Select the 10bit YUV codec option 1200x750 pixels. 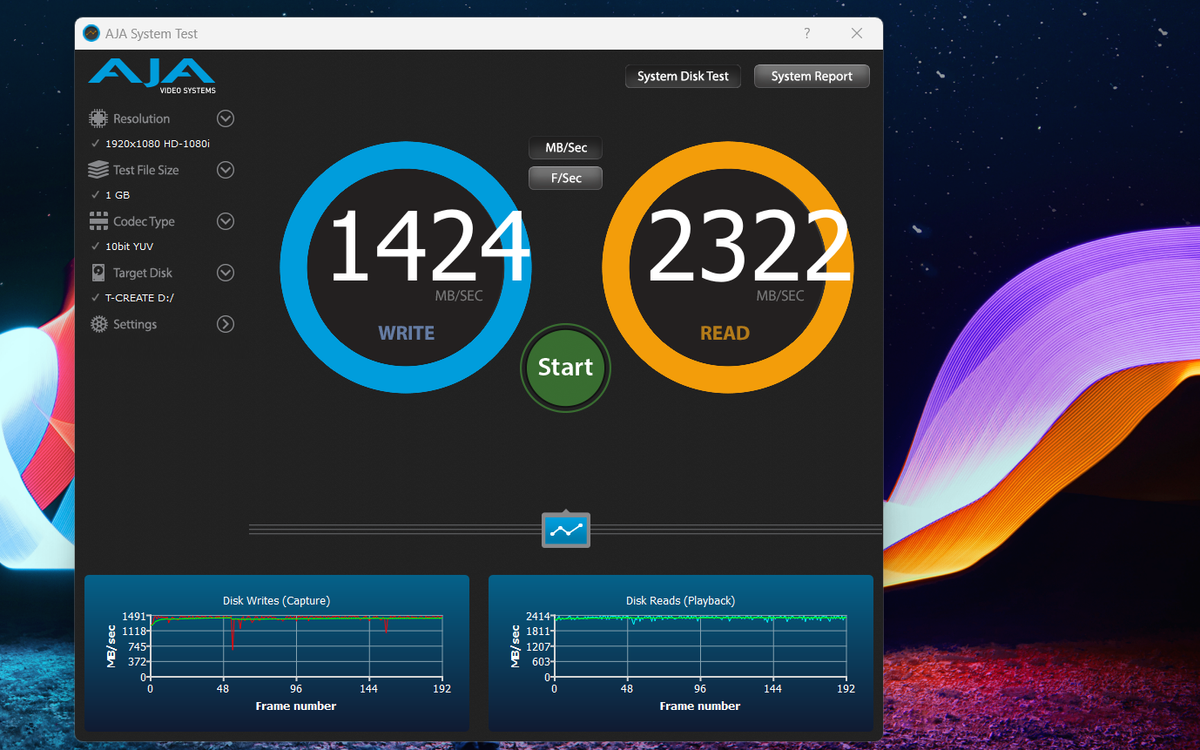click(129, 246)
